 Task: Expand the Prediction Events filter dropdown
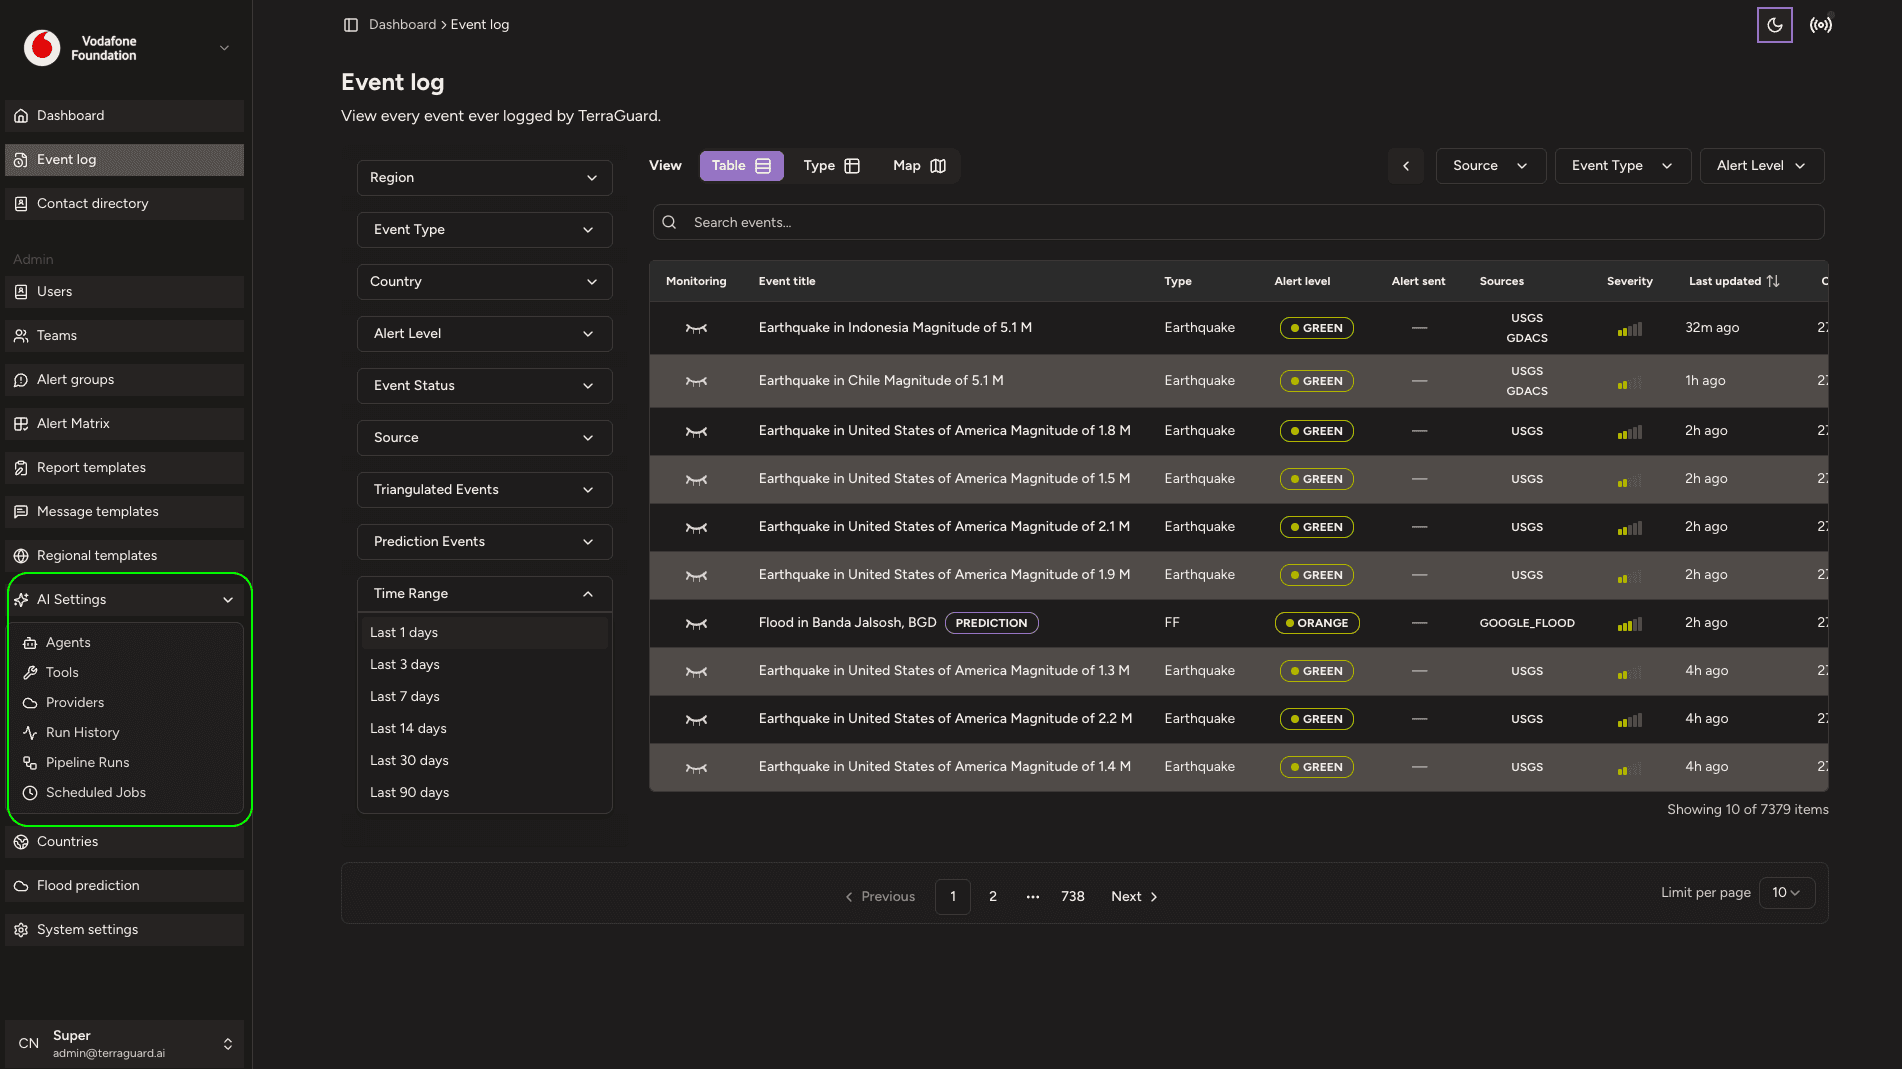click(x=484, y=542)
